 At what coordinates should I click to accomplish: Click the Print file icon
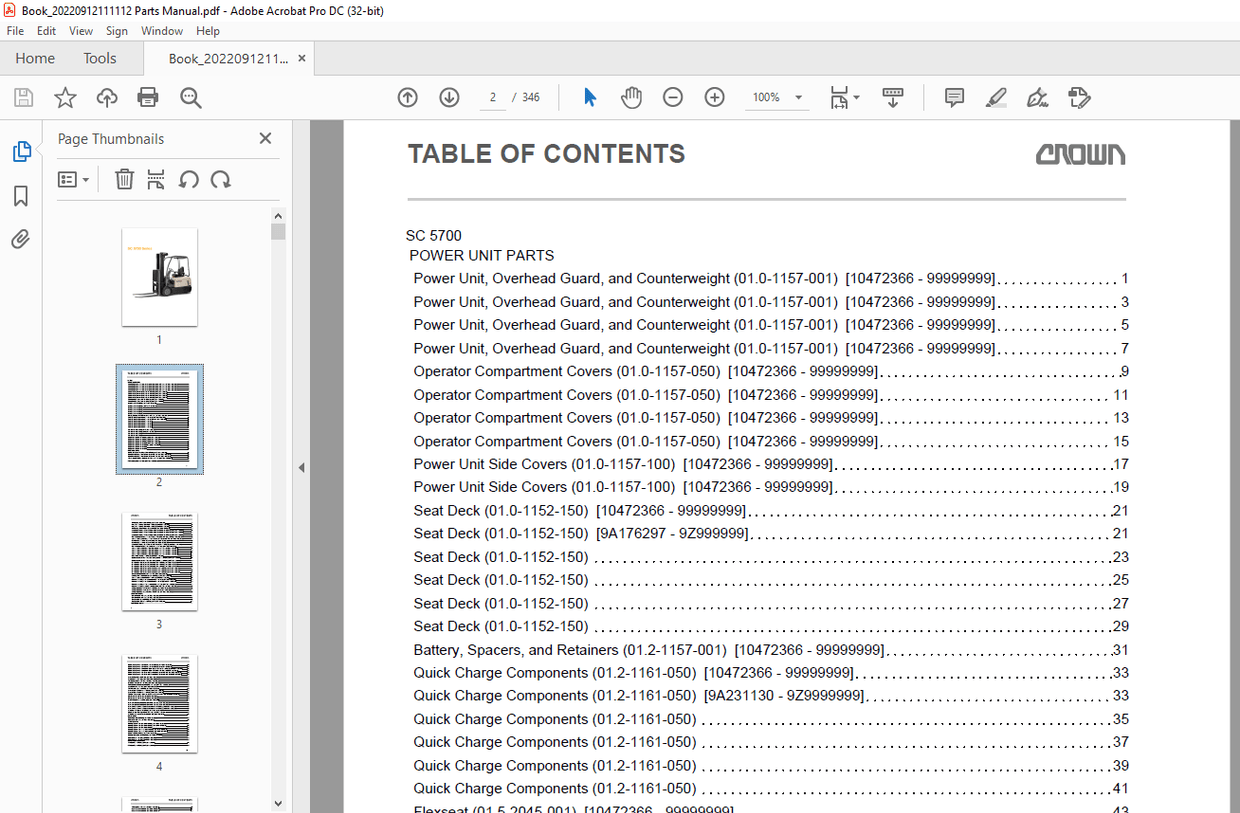pos(148,97)
